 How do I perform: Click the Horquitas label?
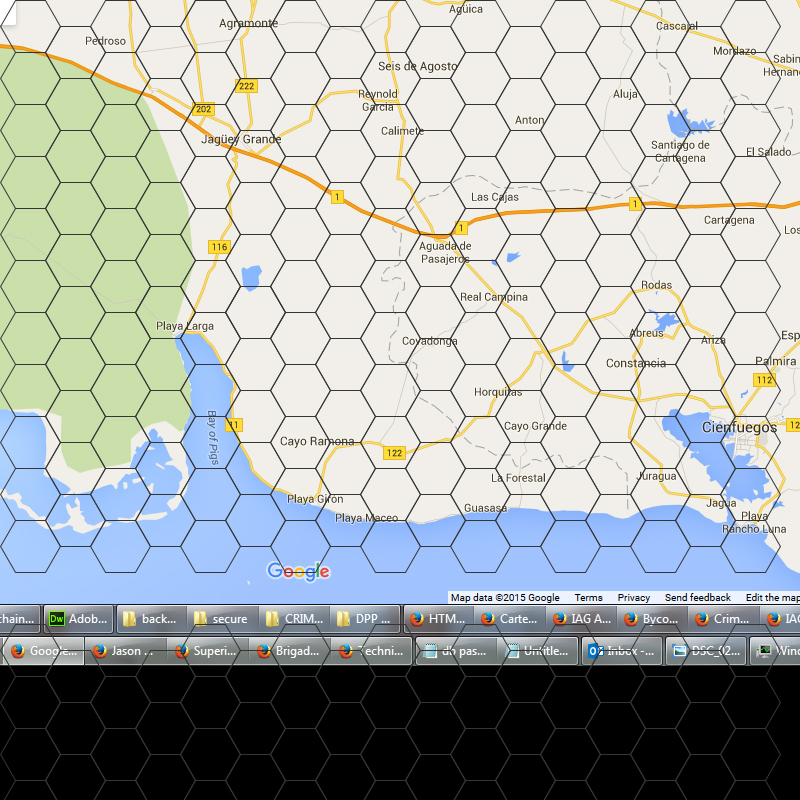click(498, 392)
